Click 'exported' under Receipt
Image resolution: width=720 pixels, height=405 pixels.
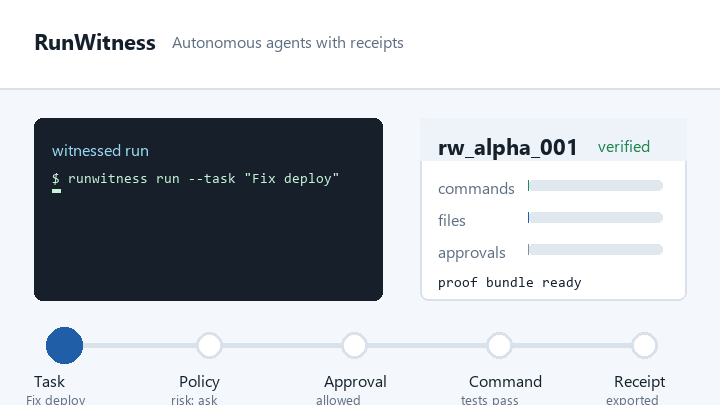632,399
